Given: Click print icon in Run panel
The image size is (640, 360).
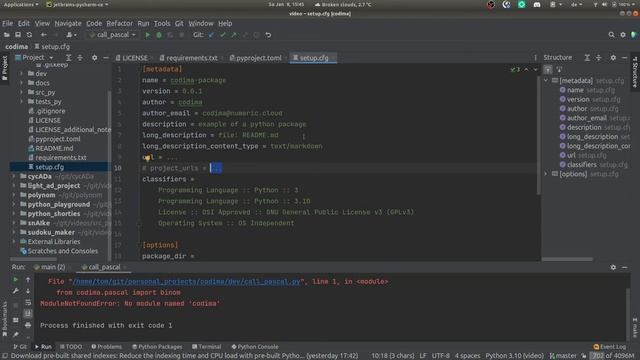Looking at the screenshot, I should pyautogui.click(x=28, y=325).
